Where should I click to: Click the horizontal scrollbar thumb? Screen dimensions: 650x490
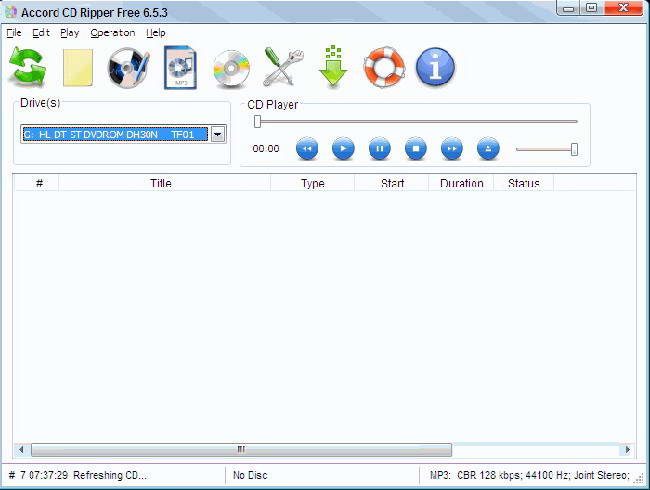click(241, 449)
